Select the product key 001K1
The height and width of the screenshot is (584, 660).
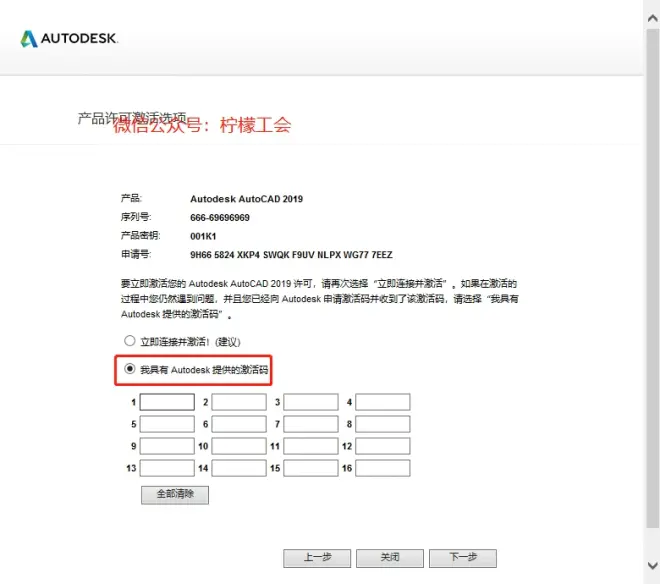coord(203,236)
